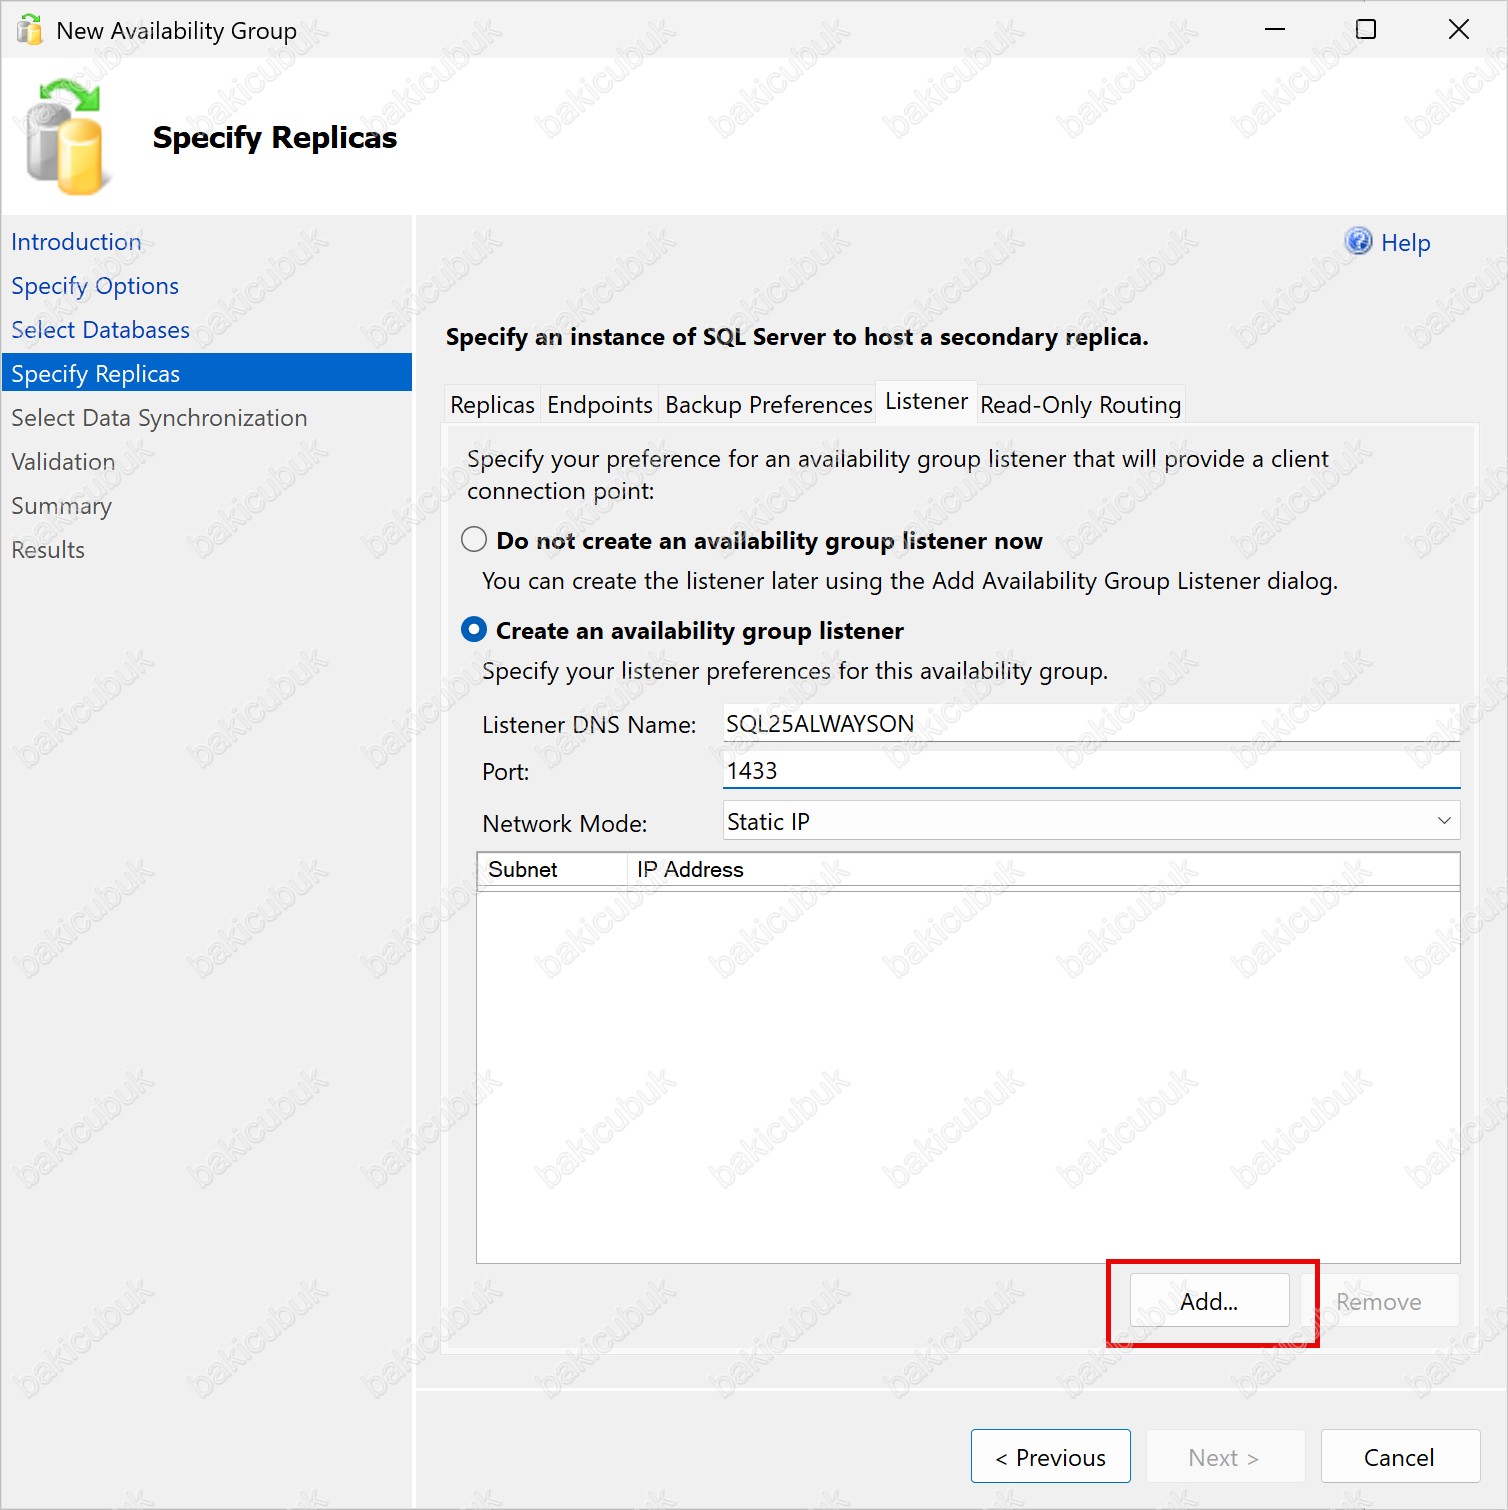Click the title bar database icon
1508x1510 pixels.
[x=30, y=30]
